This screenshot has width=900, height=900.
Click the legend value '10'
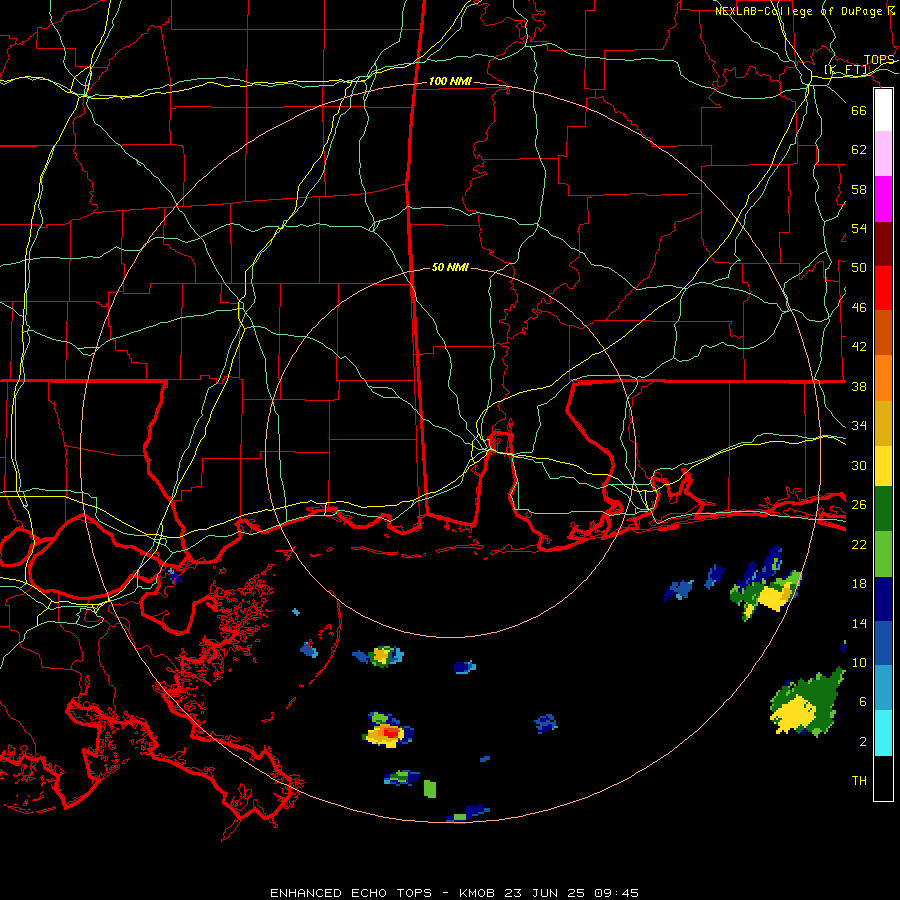[x=859, y=662]
